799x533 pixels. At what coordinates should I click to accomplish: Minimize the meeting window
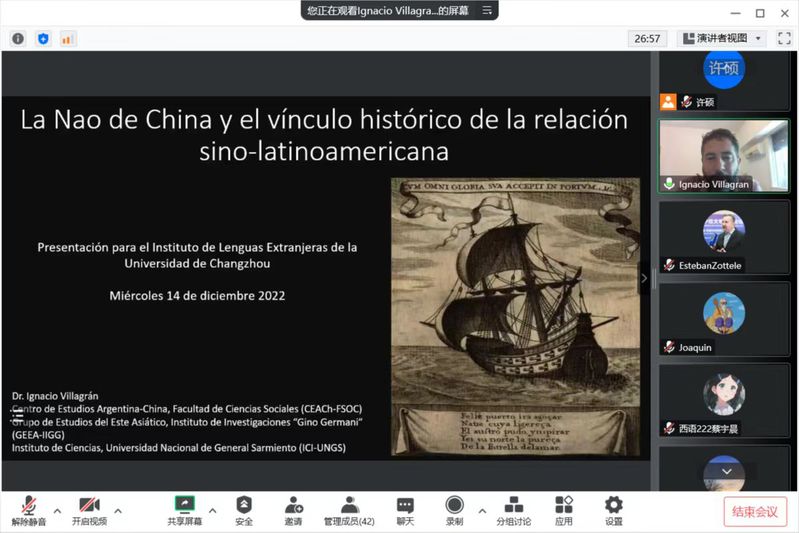point(735,13)
